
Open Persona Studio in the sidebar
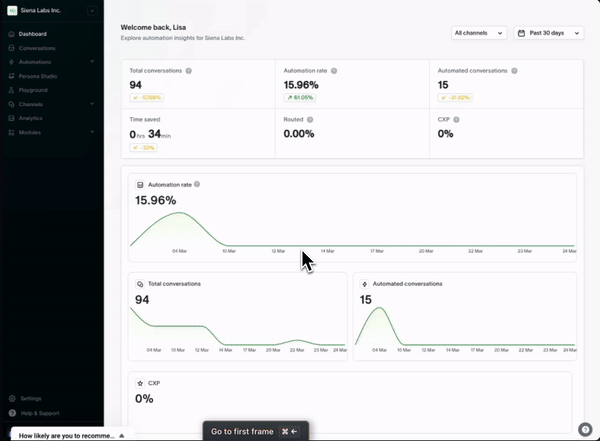(x=38, y=76)
